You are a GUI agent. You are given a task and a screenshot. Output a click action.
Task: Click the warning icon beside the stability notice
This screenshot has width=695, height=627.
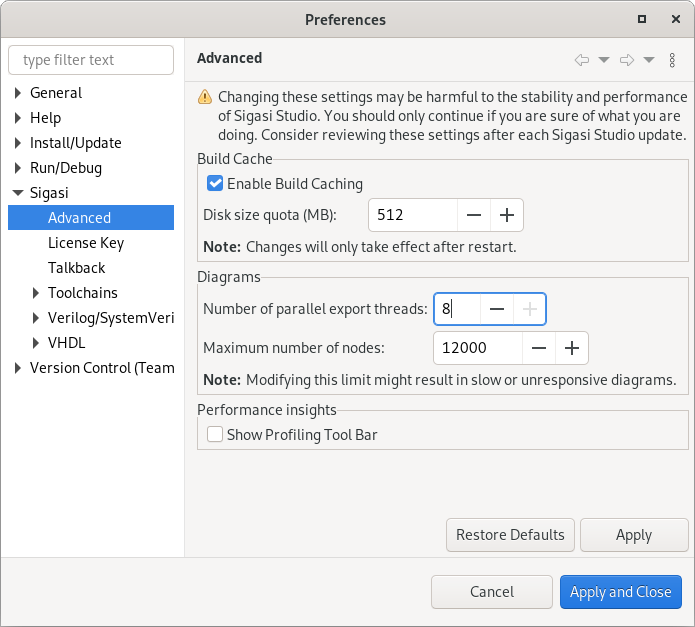pos(205,97)
